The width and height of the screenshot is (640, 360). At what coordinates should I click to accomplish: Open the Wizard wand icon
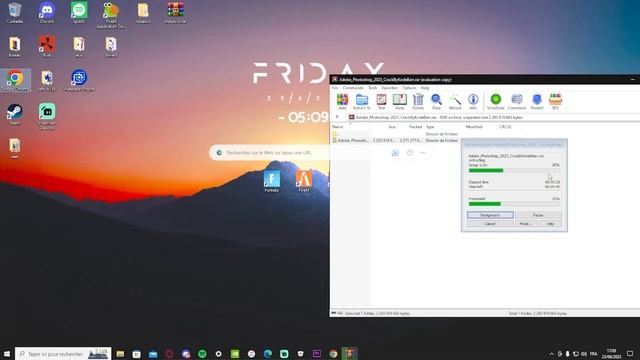point(455,101)
